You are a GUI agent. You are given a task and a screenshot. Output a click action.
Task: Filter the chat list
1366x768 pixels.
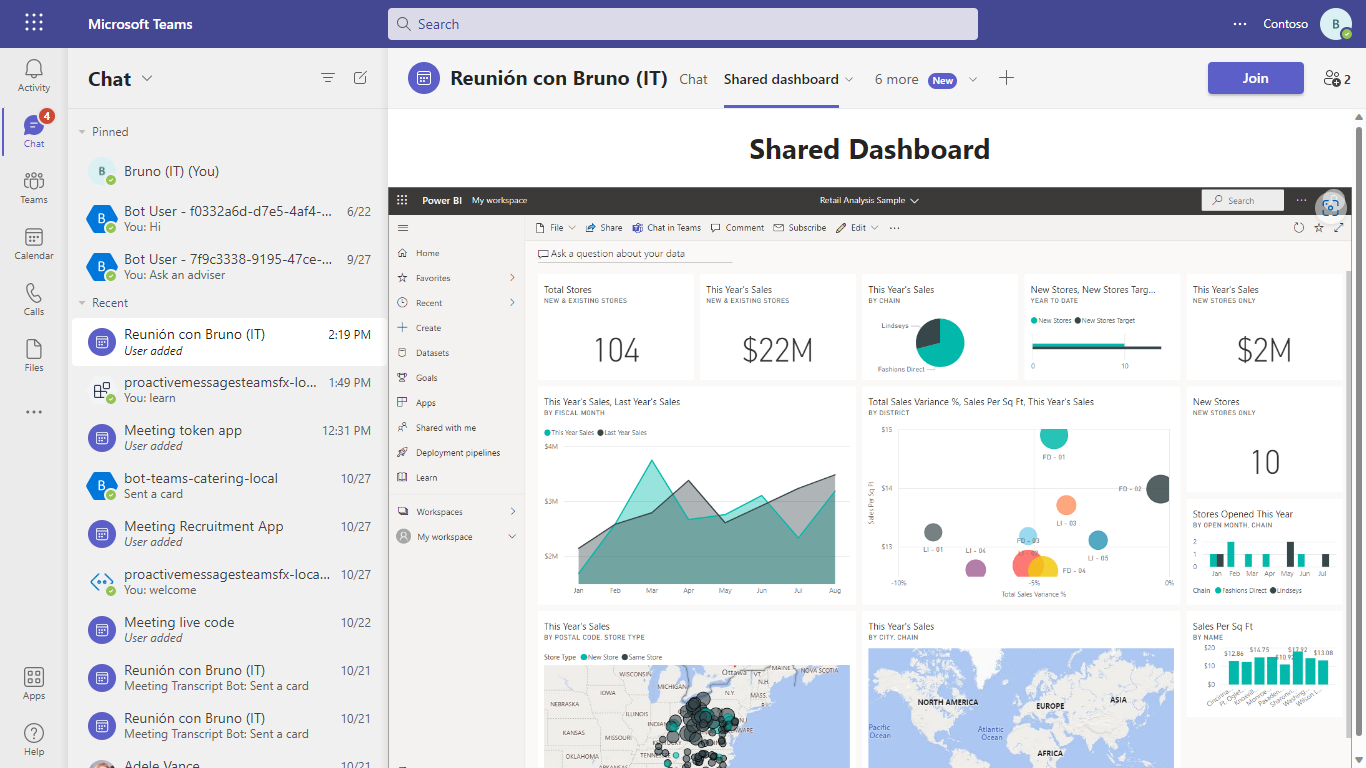tap(328, 78)
